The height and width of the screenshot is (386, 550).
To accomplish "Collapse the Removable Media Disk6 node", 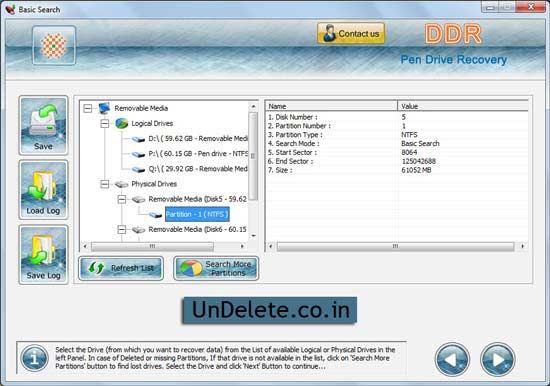I will click(121, 230).
